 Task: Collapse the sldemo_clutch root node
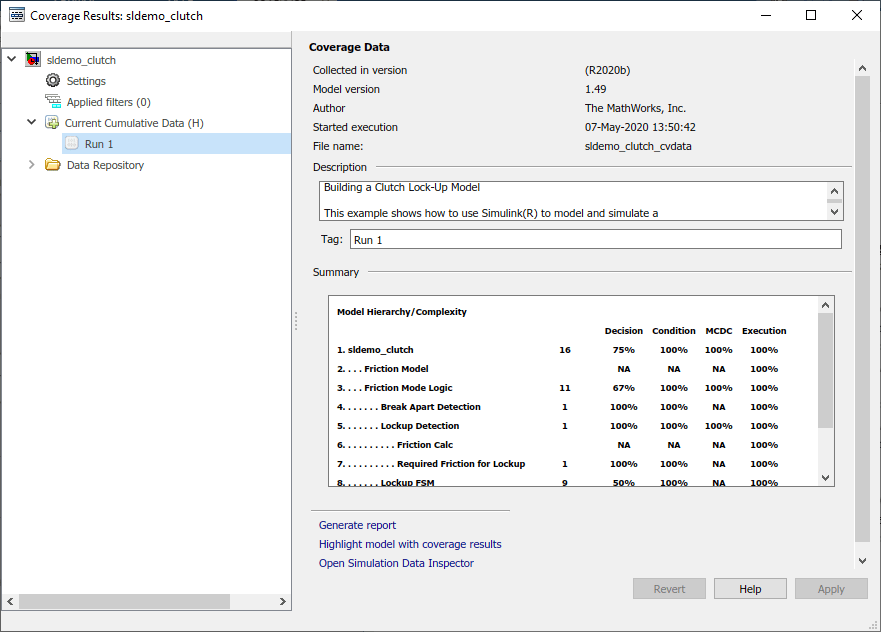(x=12, y=60)
